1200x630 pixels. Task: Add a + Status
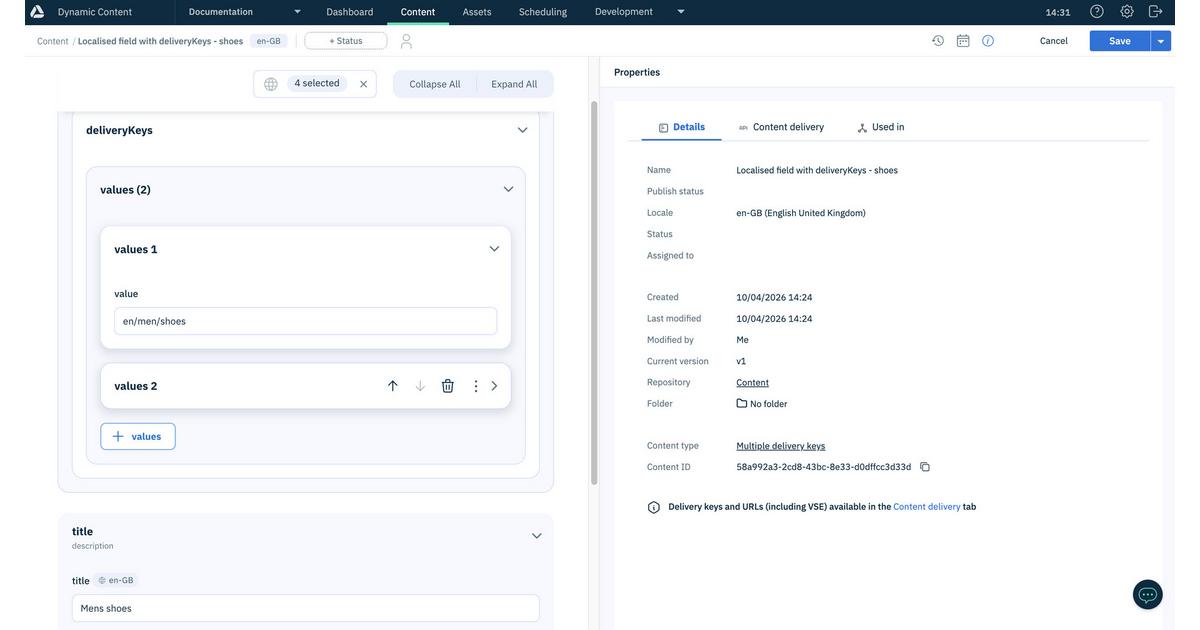[x=346, y=41]
